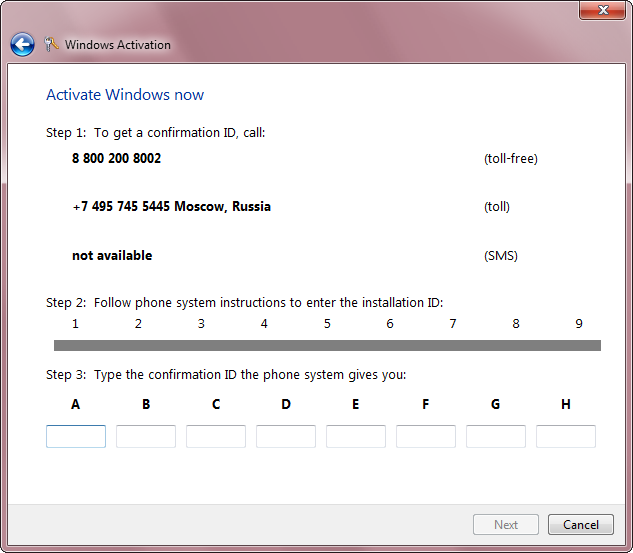This screenshot has height=553, width=633.
Task: Click the Step 2 instruction text
Action: pyautogui.click(x=245, y=303)
